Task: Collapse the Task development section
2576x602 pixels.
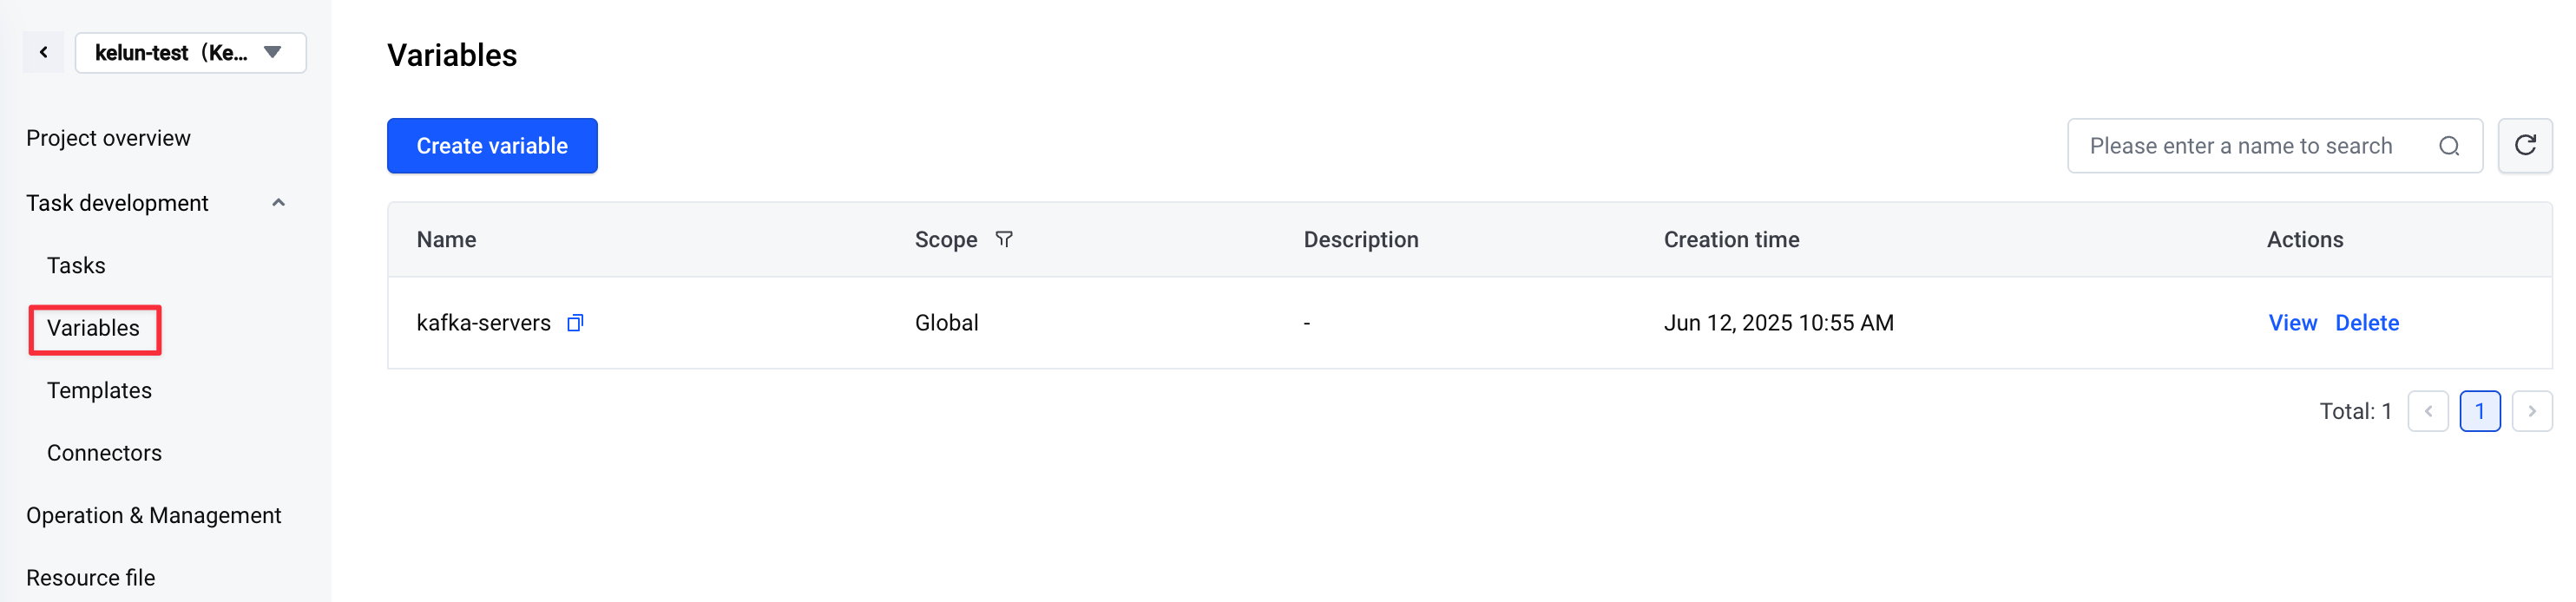Action: (x=278, y=203)
